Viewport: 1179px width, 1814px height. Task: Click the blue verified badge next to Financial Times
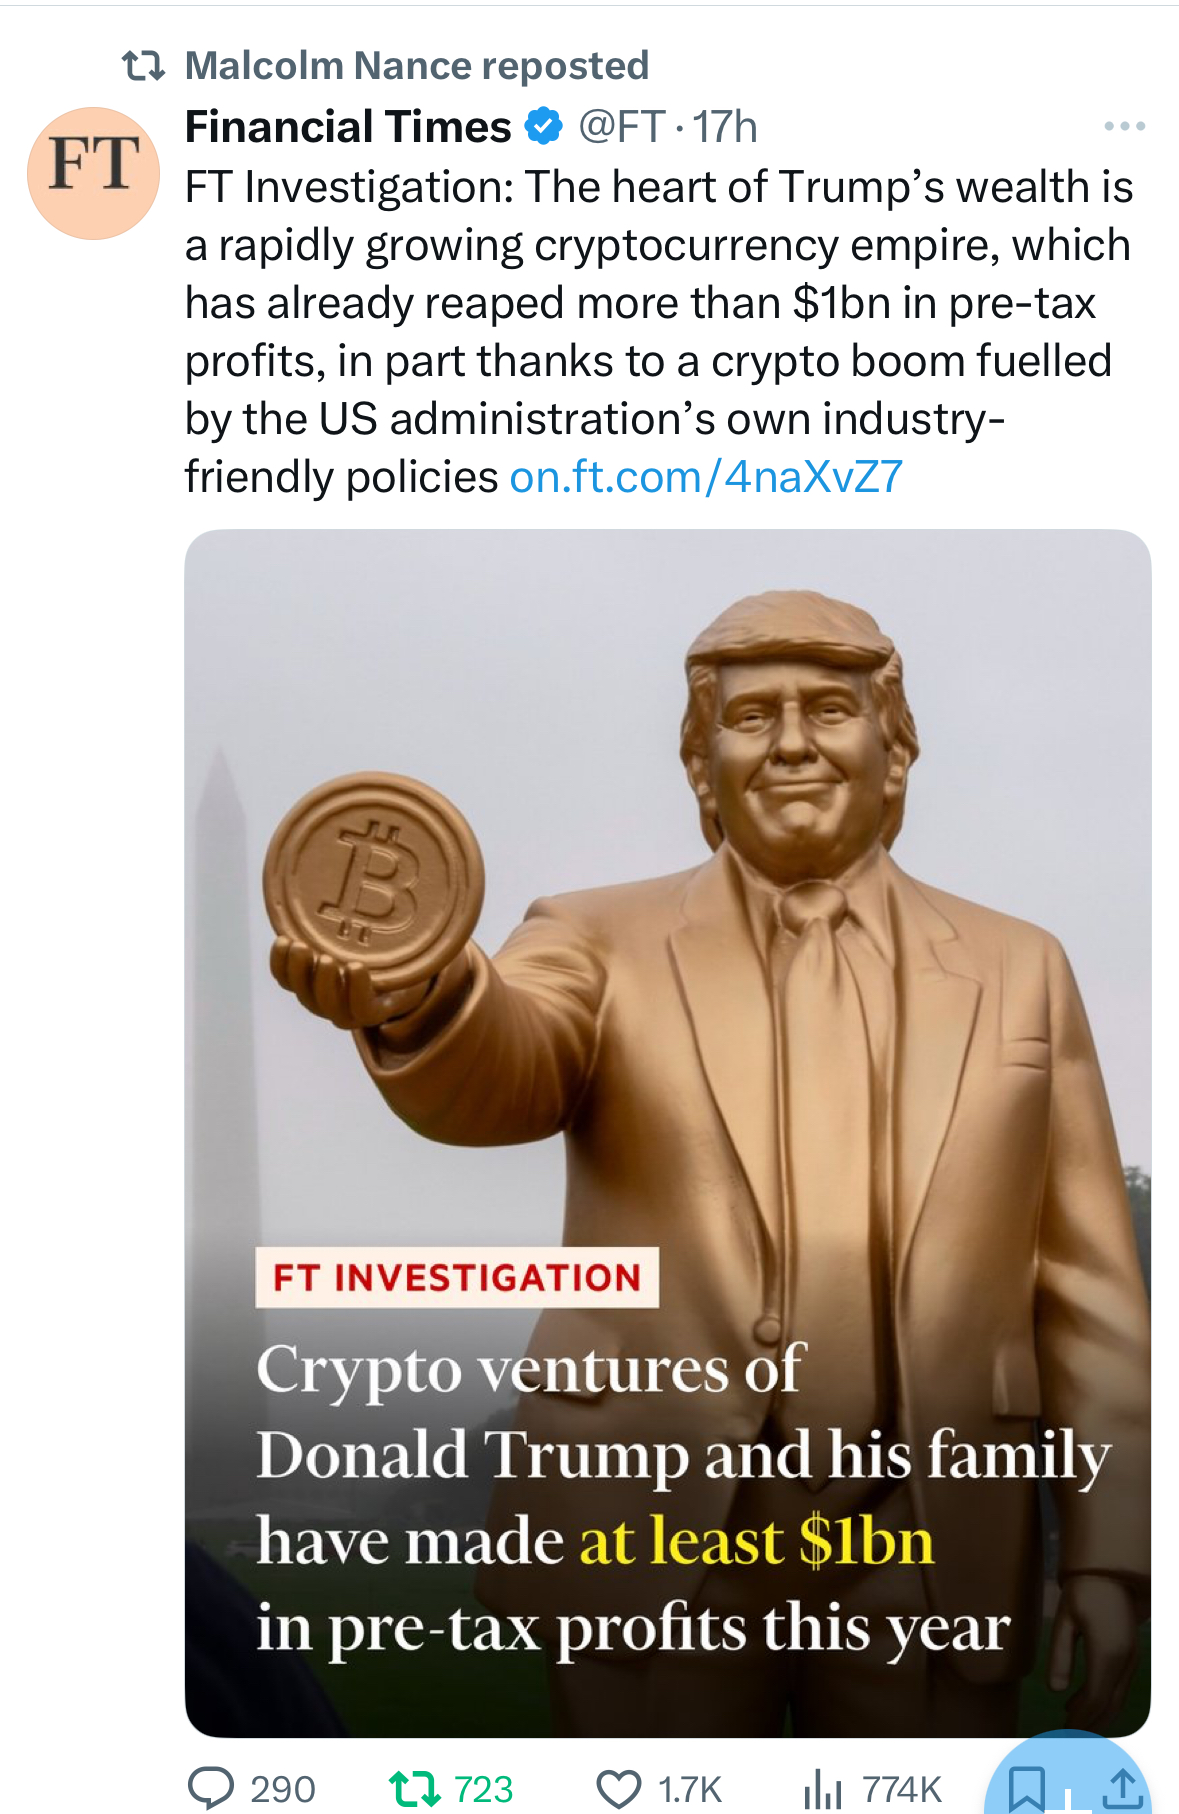point(544,127)
